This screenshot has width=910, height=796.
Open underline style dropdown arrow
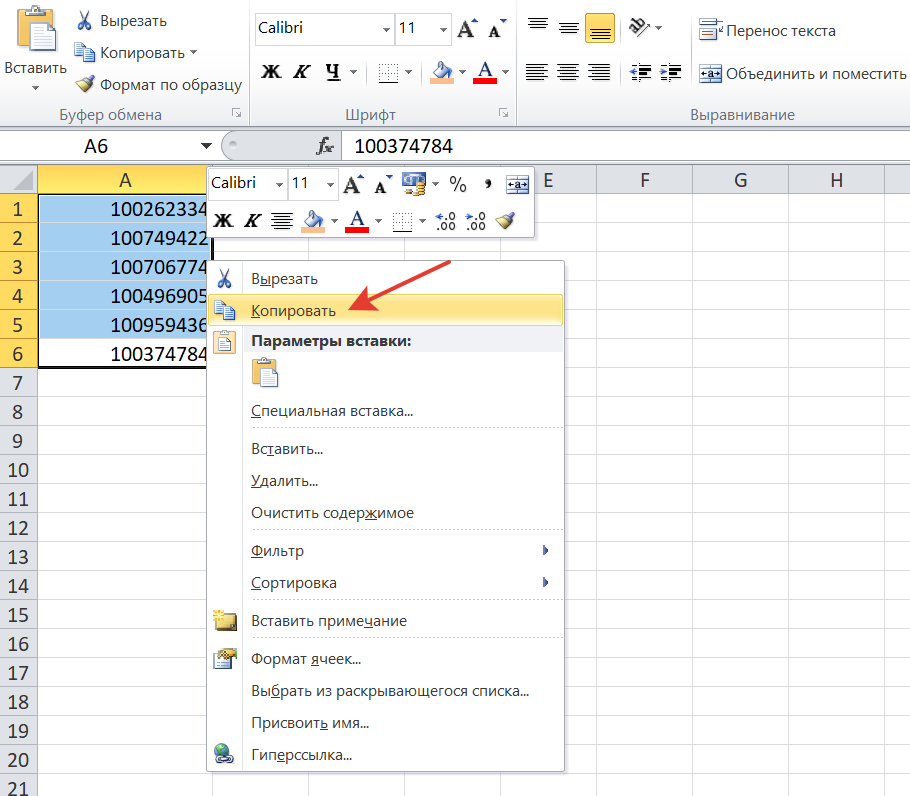(x=353, y=73)
